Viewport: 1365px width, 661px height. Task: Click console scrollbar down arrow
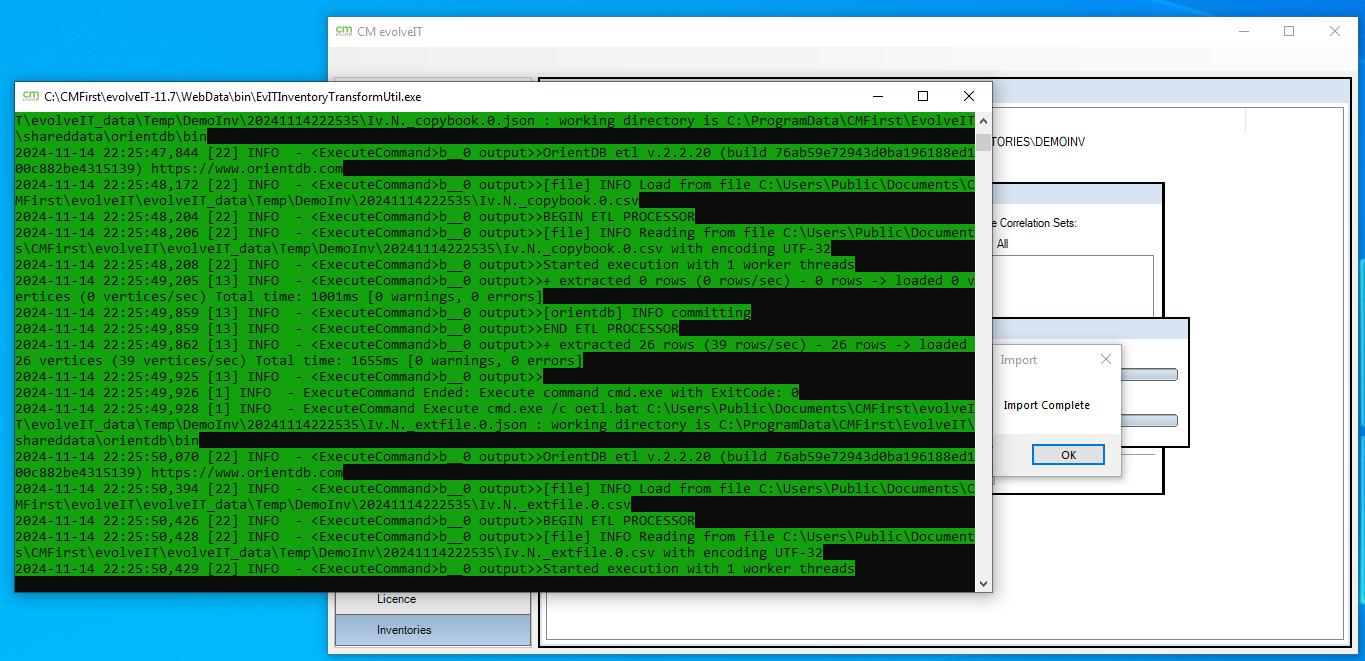(x=983, y=583)
